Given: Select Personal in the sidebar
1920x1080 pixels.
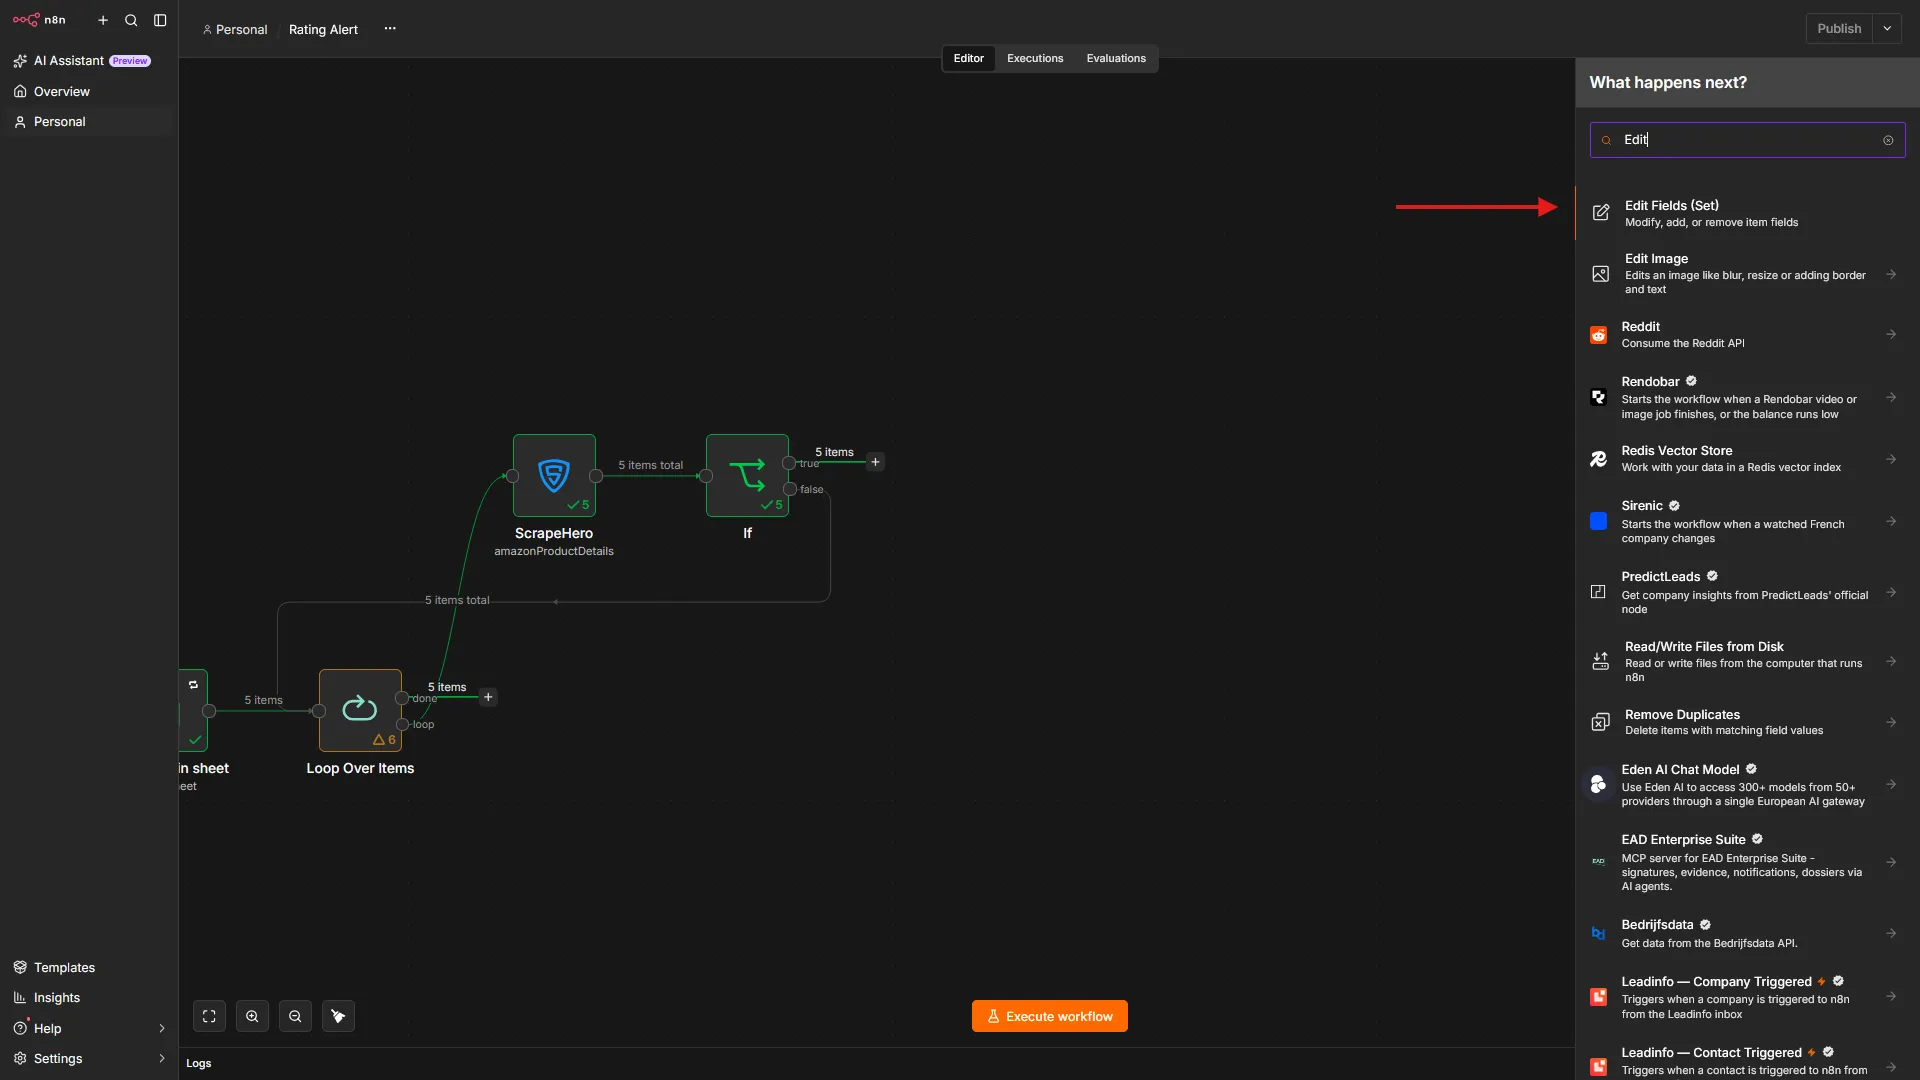Looking at the screenshot, I should pos(89,121).
